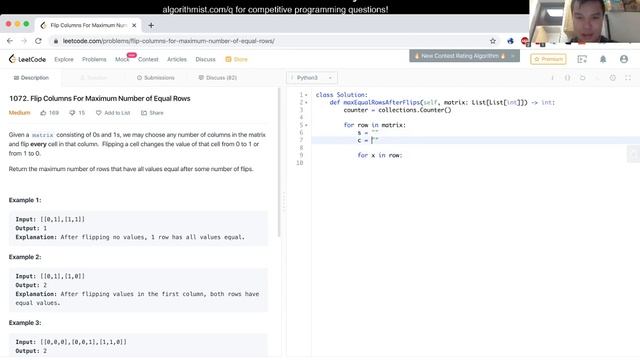
Task: Open the Articles menu item
Action: click(177, 59)
